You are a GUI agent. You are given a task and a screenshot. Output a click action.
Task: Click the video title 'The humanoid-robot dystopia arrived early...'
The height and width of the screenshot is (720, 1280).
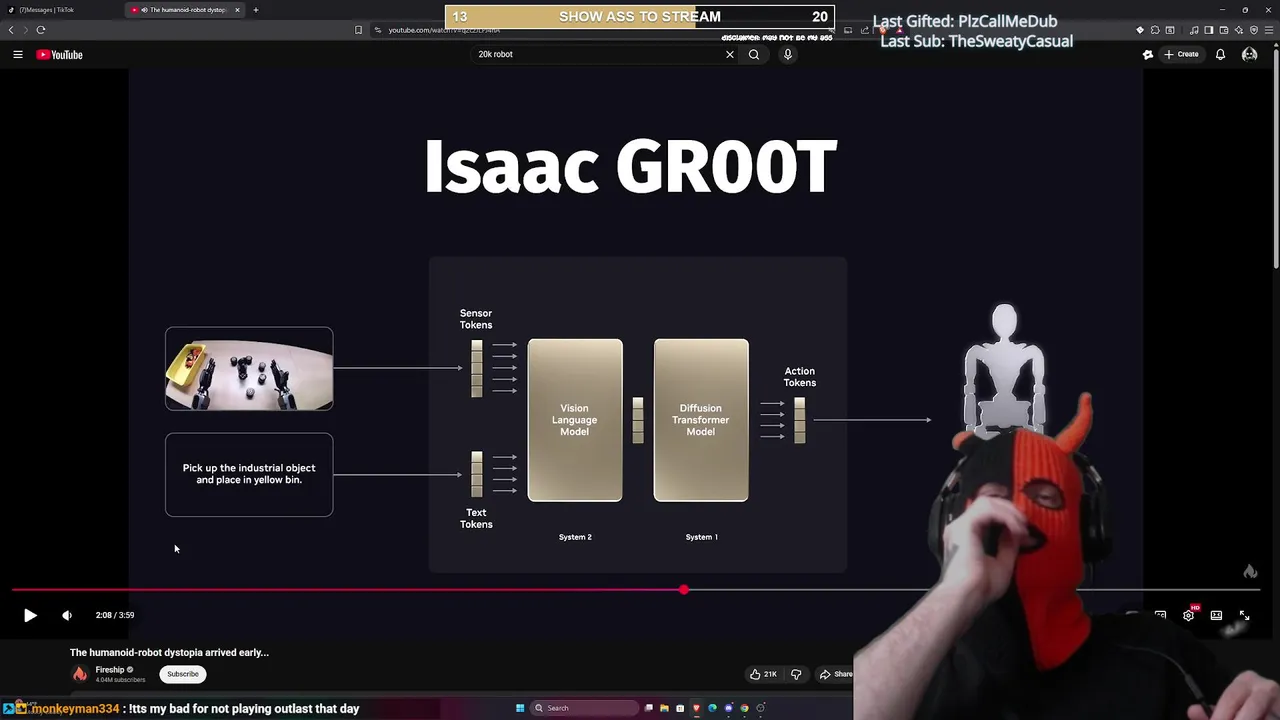(x=169, y=652)
